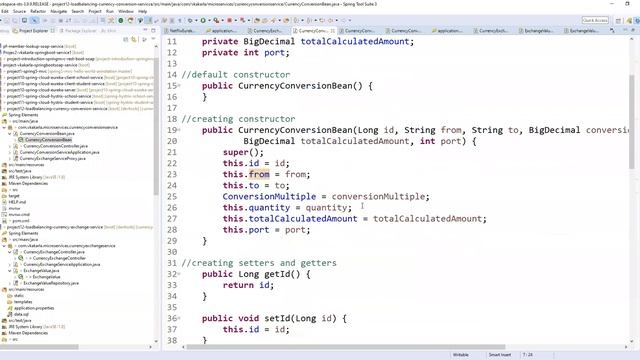Click the Spring perspective icon beside Open Perspective
640x360 pixels.
coord(629,20)
